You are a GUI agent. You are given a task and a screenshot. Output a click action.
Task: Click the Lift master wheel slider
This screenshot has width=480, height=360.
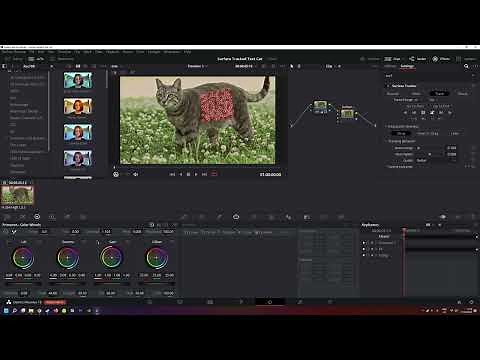pos(23,284)
